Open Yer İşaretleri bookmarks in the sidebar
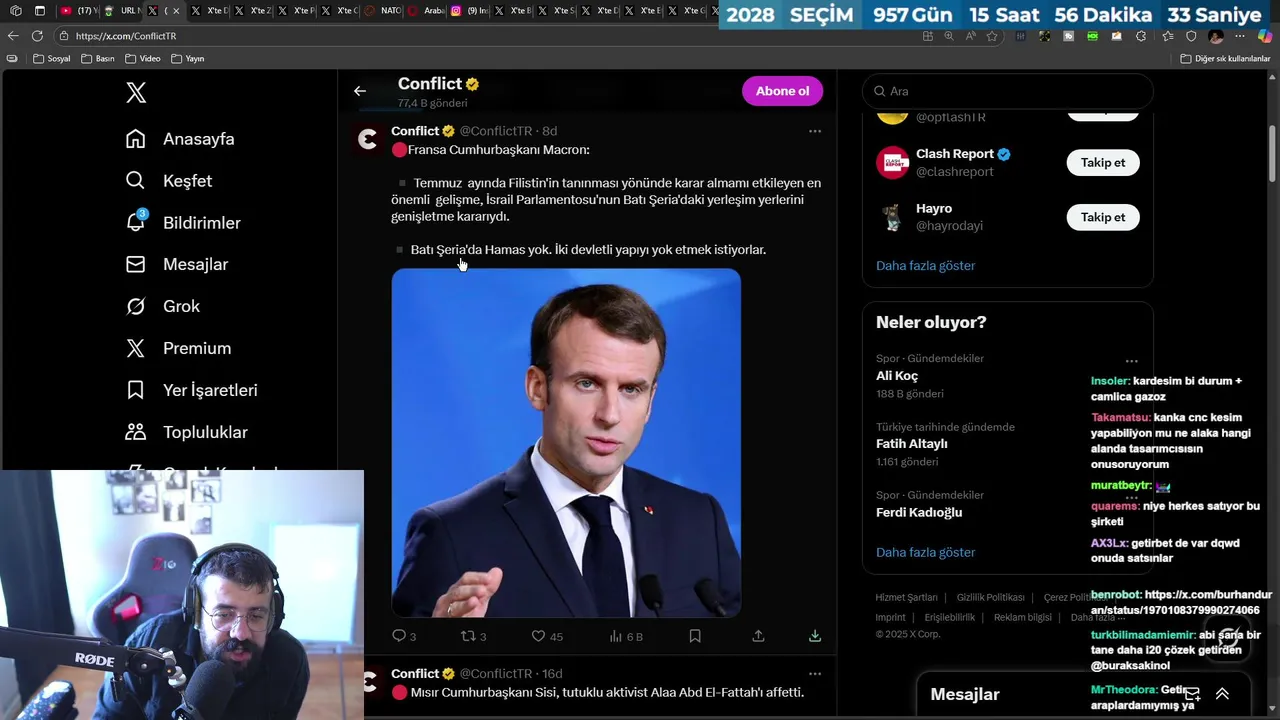This screenshot has height=720, width=1280. 192,391
